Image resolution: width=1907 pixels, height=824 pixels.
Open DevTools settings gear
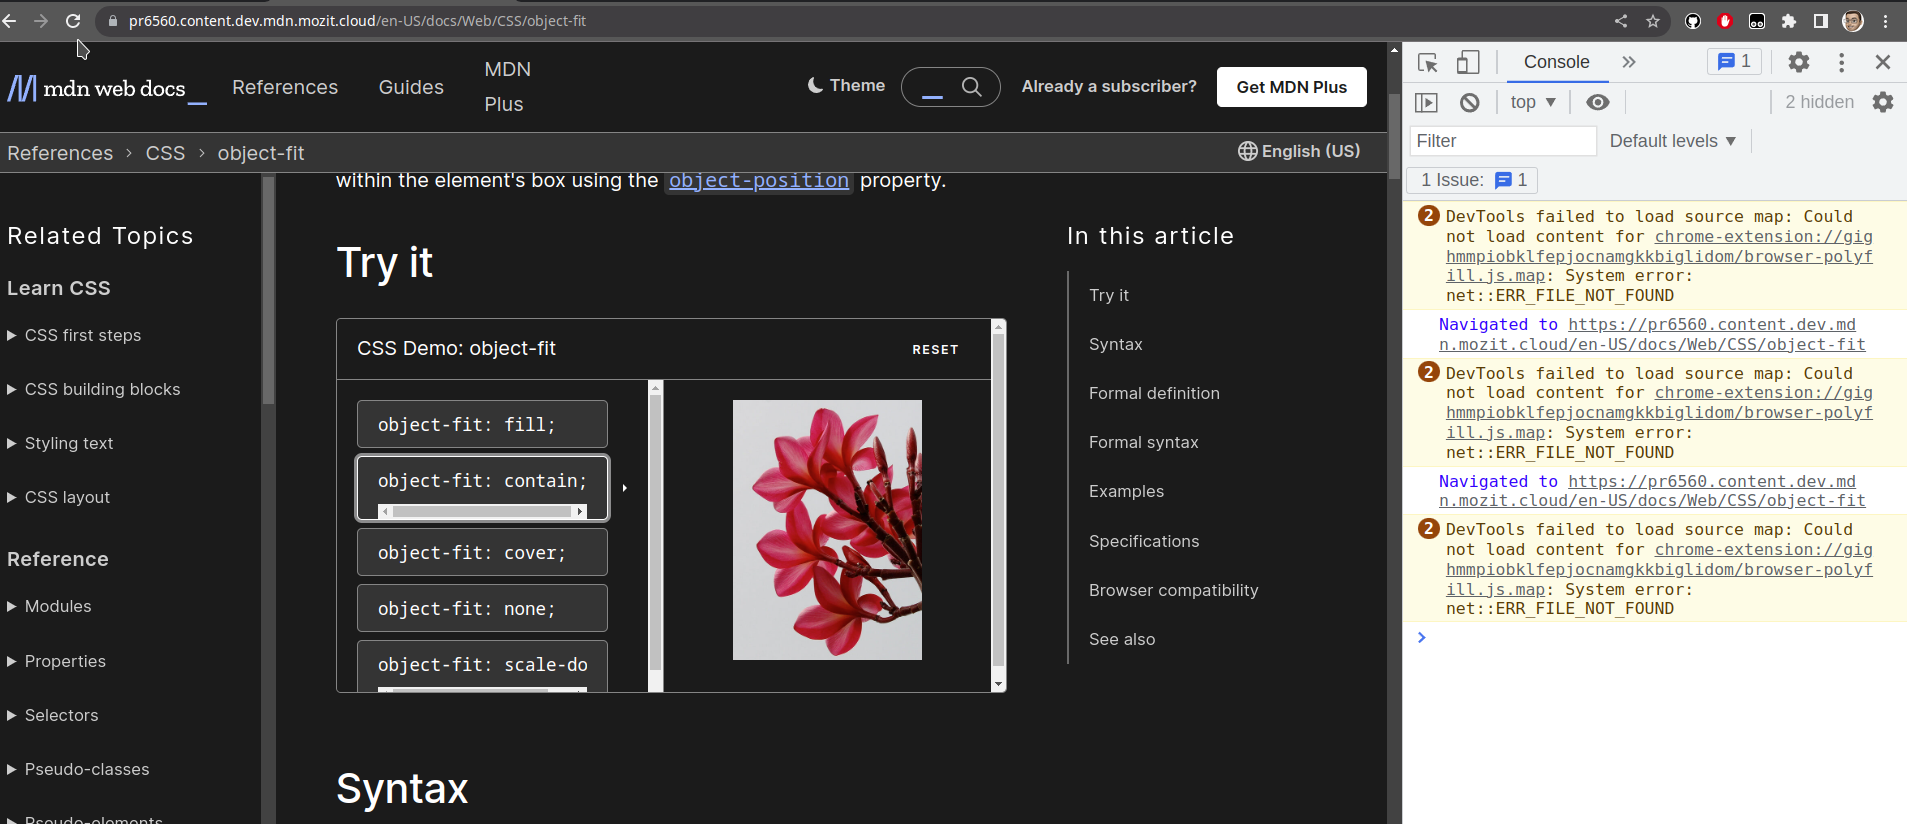(x=1799, y=62)
